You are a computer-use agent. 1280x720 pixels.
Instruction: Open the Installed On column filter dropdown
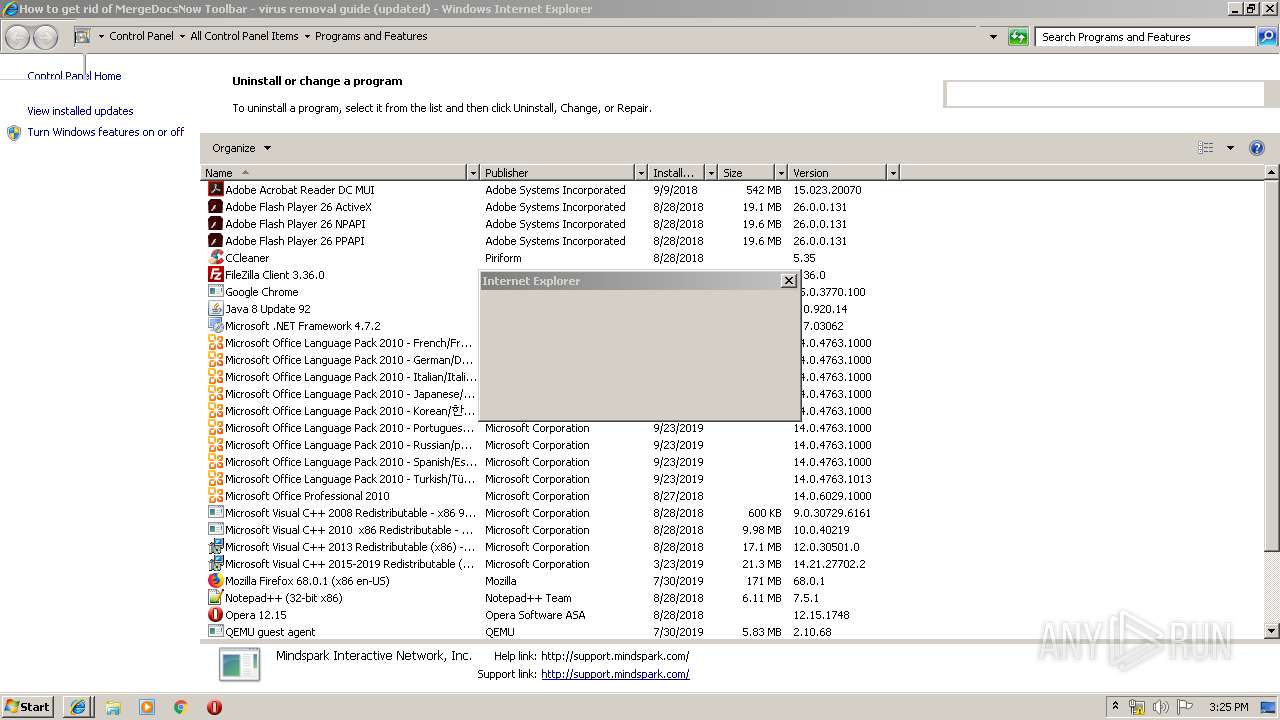pos(711,173)
